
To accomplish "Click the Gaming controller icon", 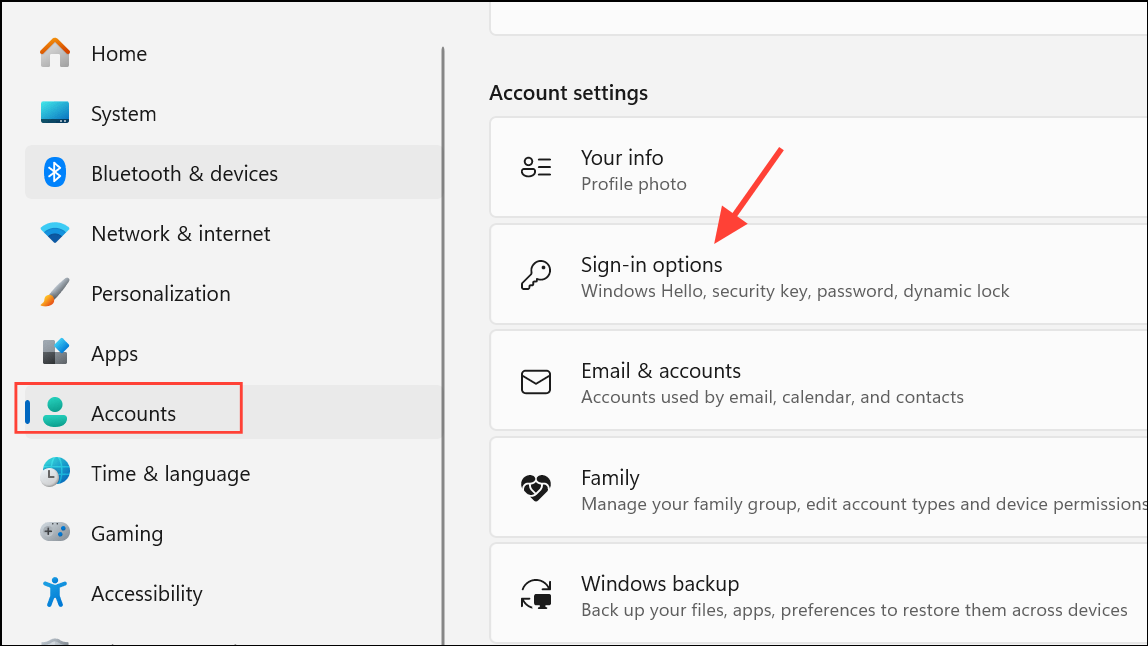I will coord(55,533).
